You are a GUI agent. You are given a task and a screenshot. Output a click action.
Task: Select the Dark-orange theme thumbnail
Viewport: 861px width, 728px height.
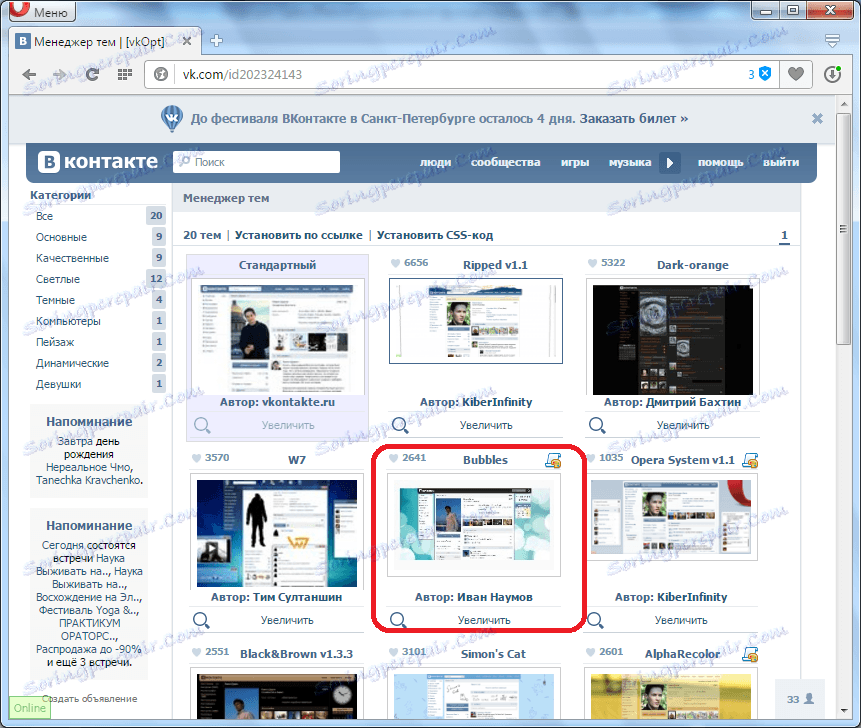pos(673,338)
